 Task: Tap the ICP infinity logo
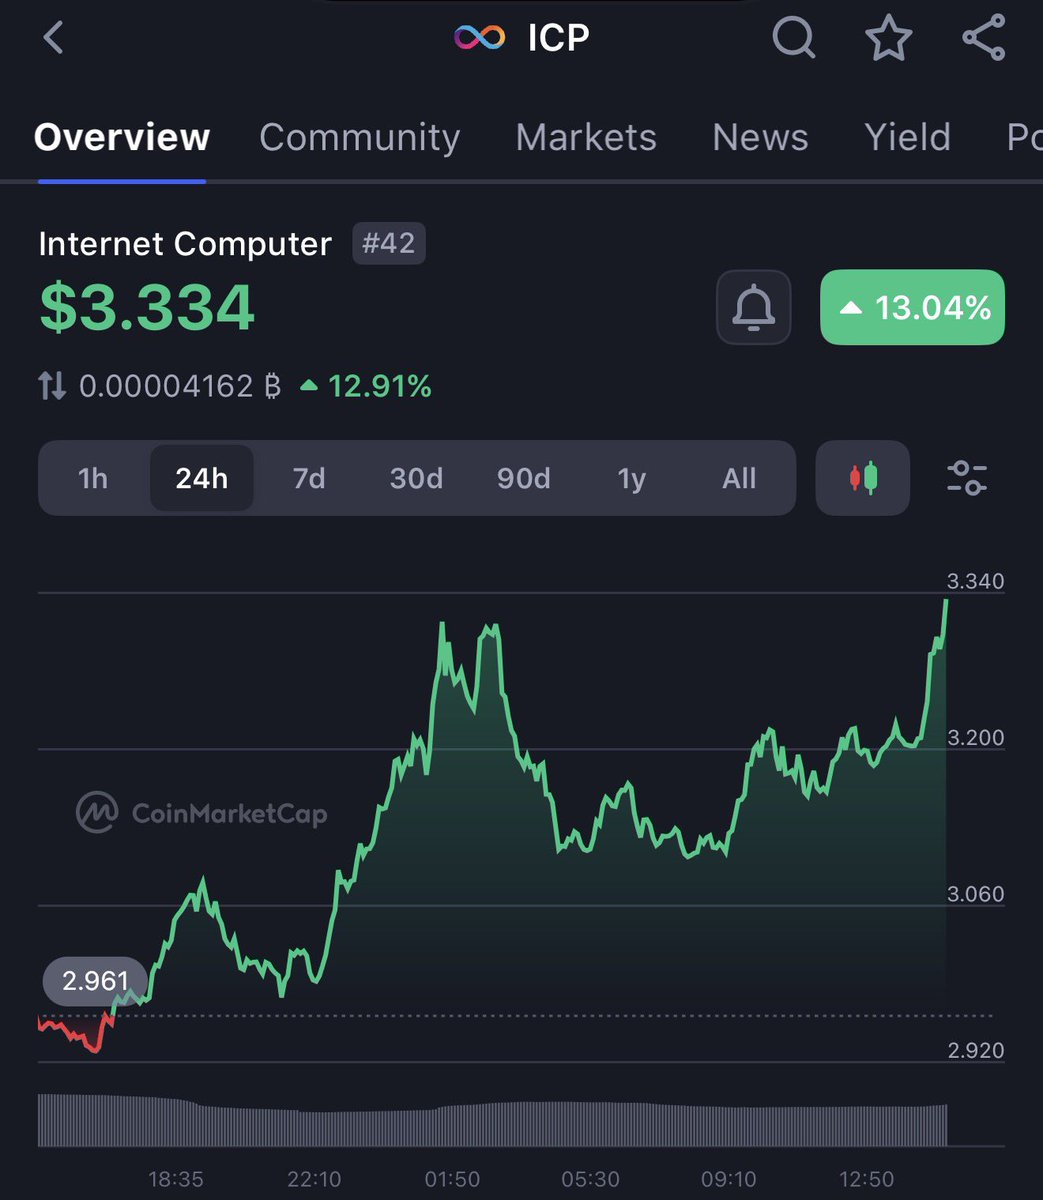pos(480,38)
